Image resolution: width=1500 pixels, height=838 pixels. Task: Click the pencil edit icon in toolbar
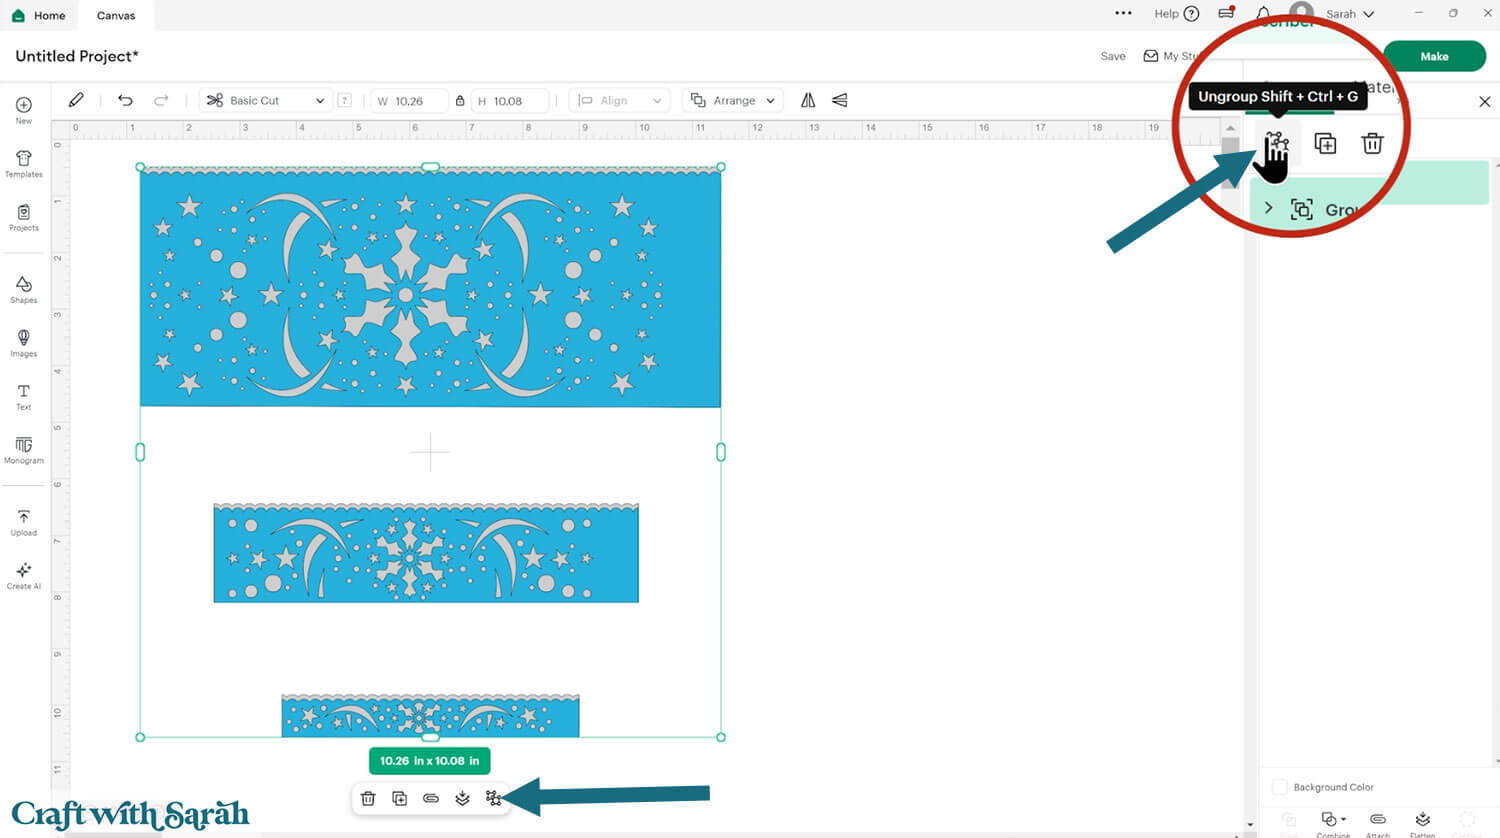click(76, 100)
